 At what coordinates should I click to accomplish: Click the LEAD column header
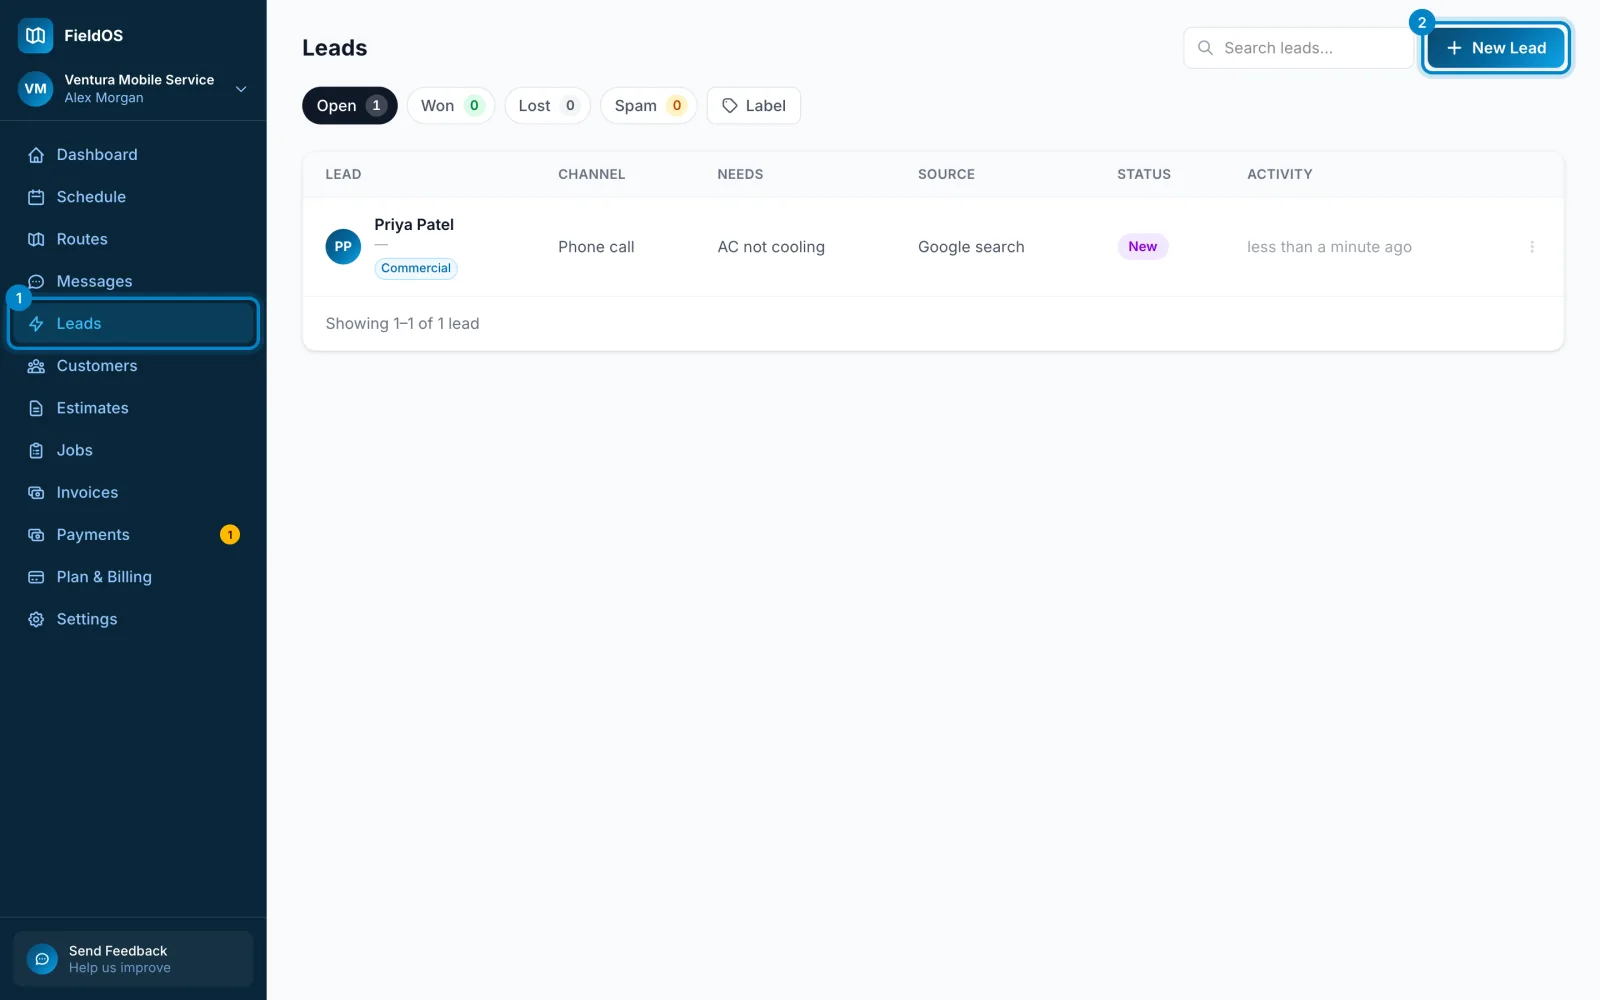343,174
